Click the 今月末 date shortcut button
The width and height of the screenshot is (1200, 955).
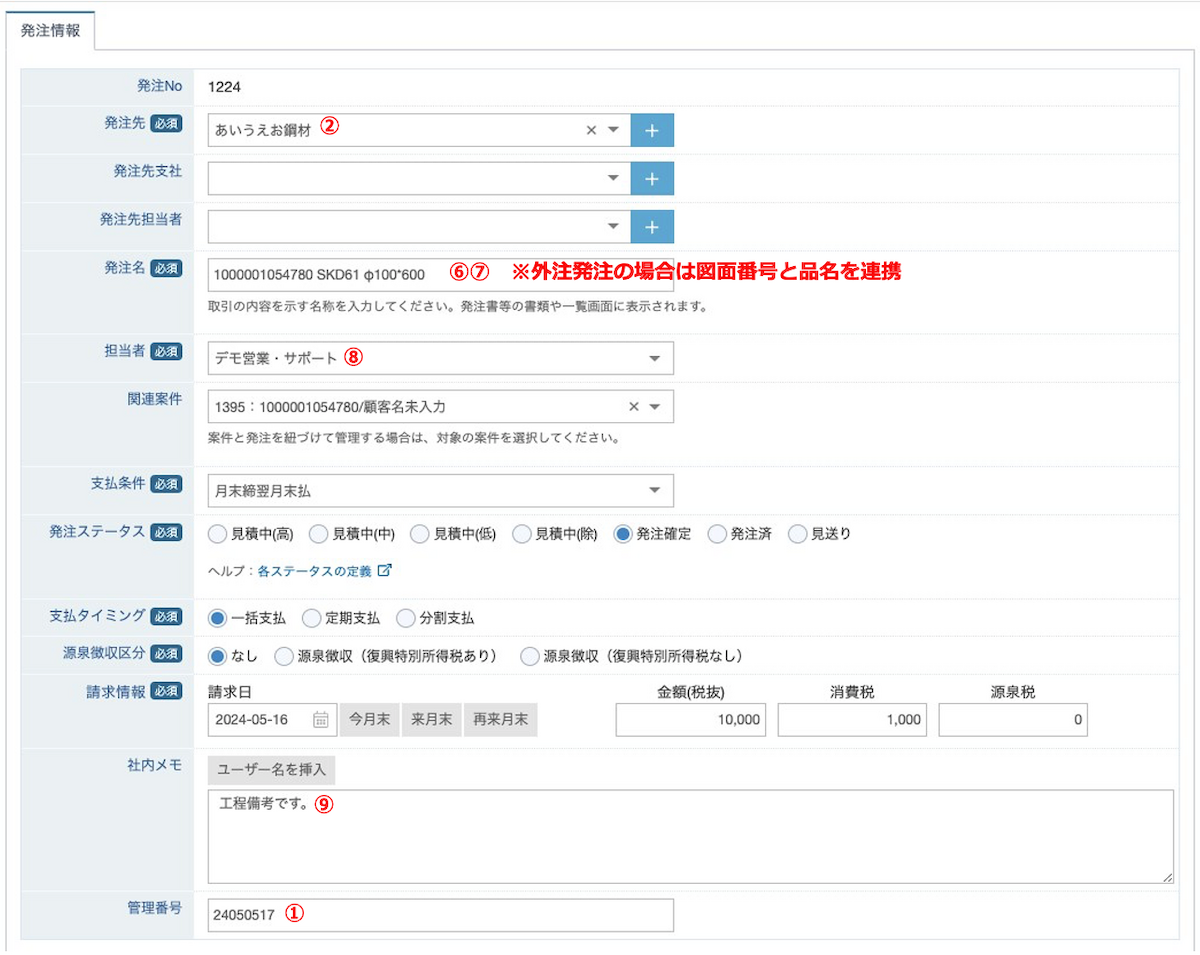[369, 720]
